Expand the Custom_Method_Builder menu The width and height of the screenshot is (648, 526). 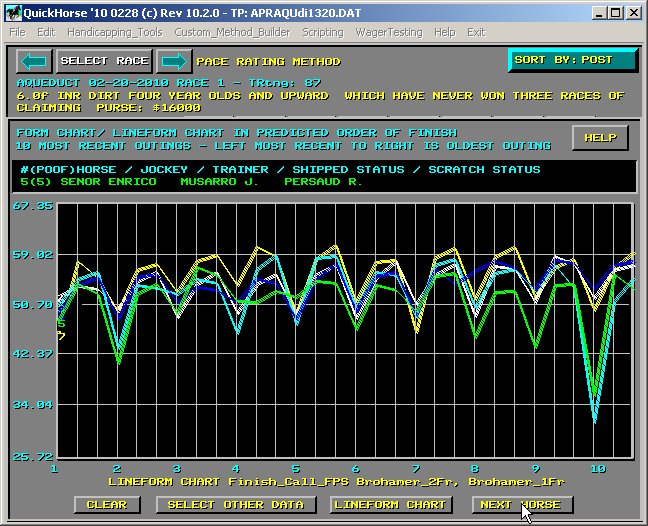232,32
